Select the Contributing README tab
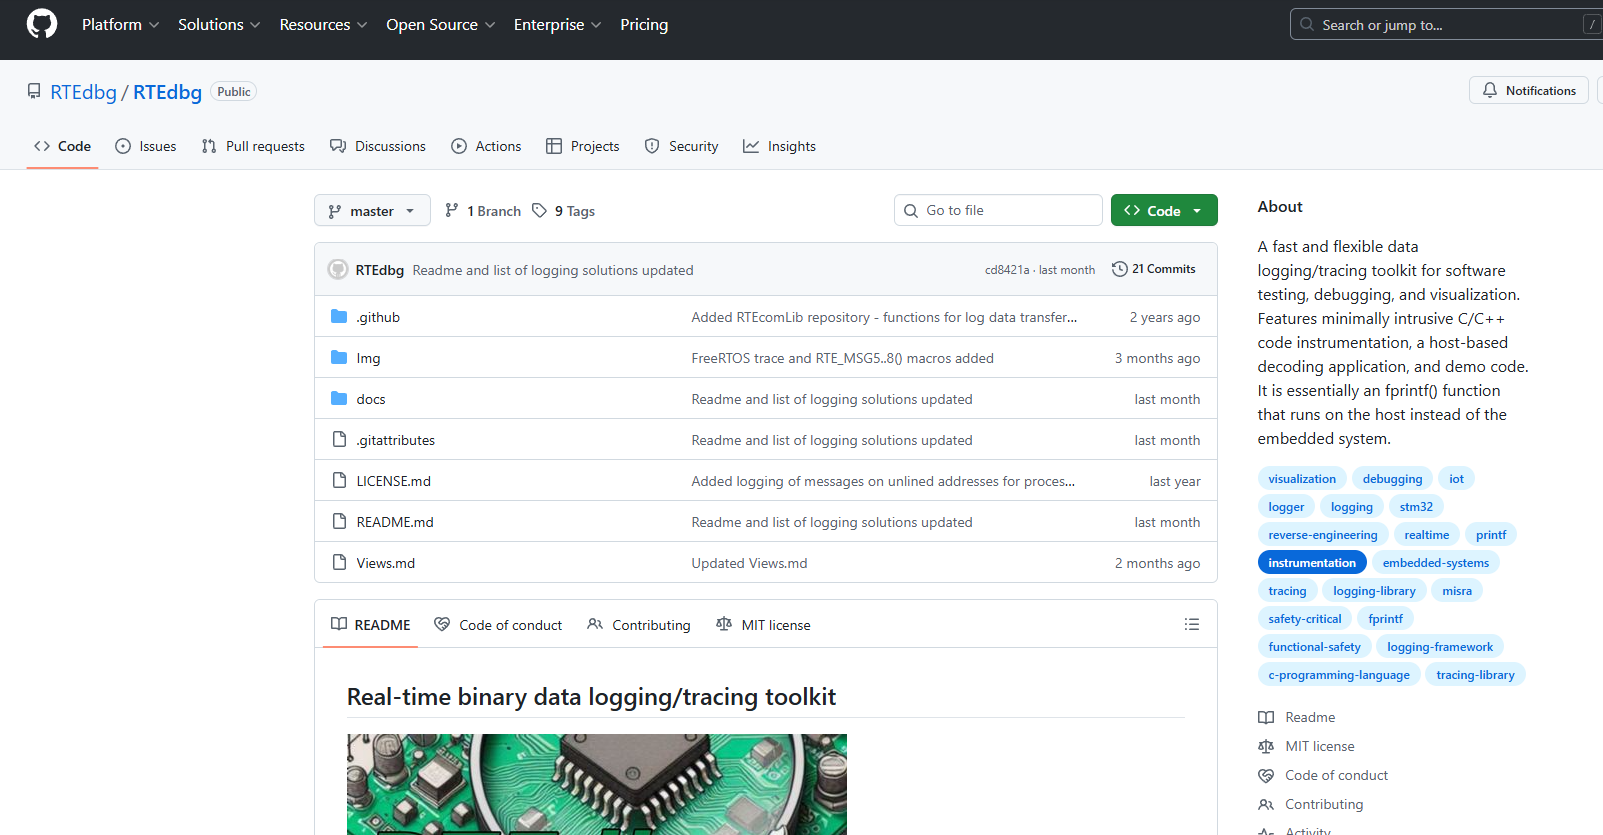This screenshot has width=1603, height=835. (639, 625)
